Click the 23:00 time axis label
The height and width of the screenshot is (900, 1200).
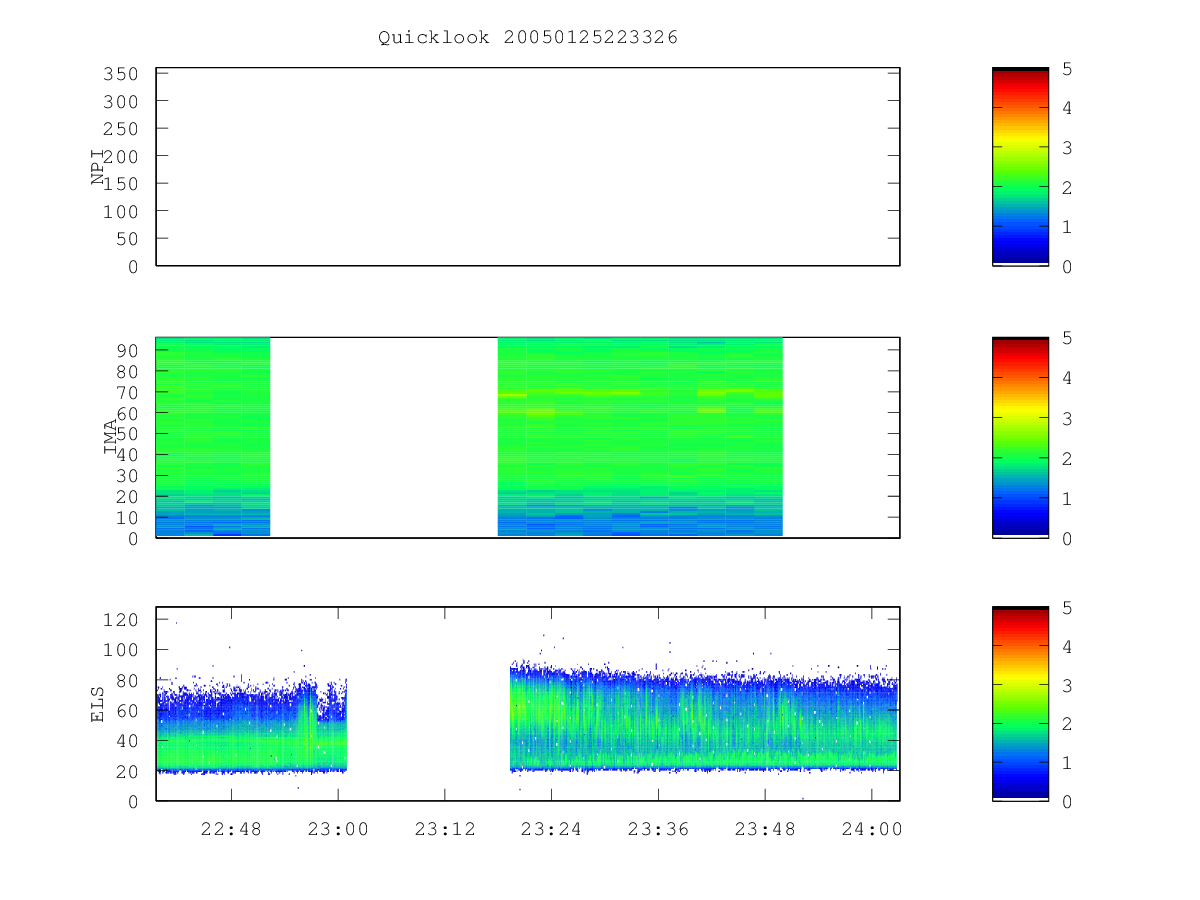(x=338, y=830)
